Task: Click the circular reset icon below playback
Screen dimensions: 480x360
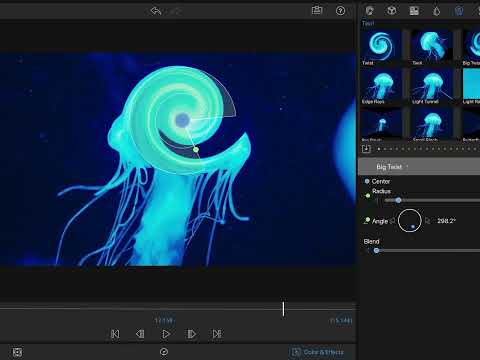Action: pos(164,352)
